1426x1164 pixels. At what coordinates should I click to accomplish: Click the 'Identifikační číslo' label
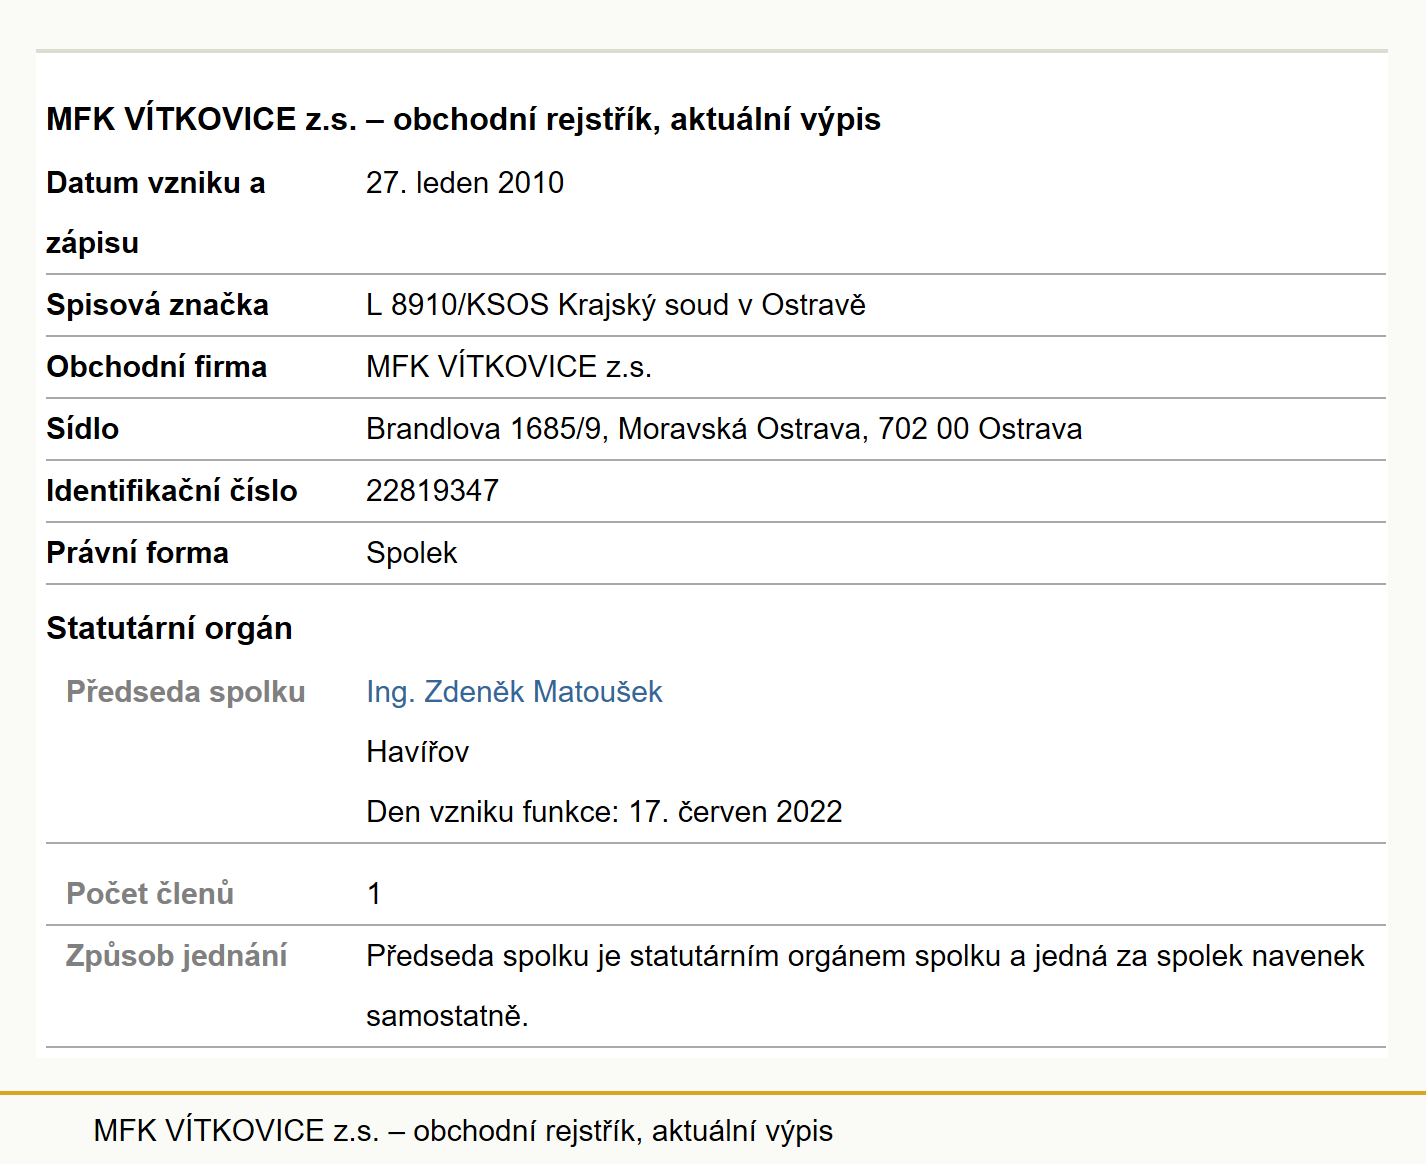[171, 491]
